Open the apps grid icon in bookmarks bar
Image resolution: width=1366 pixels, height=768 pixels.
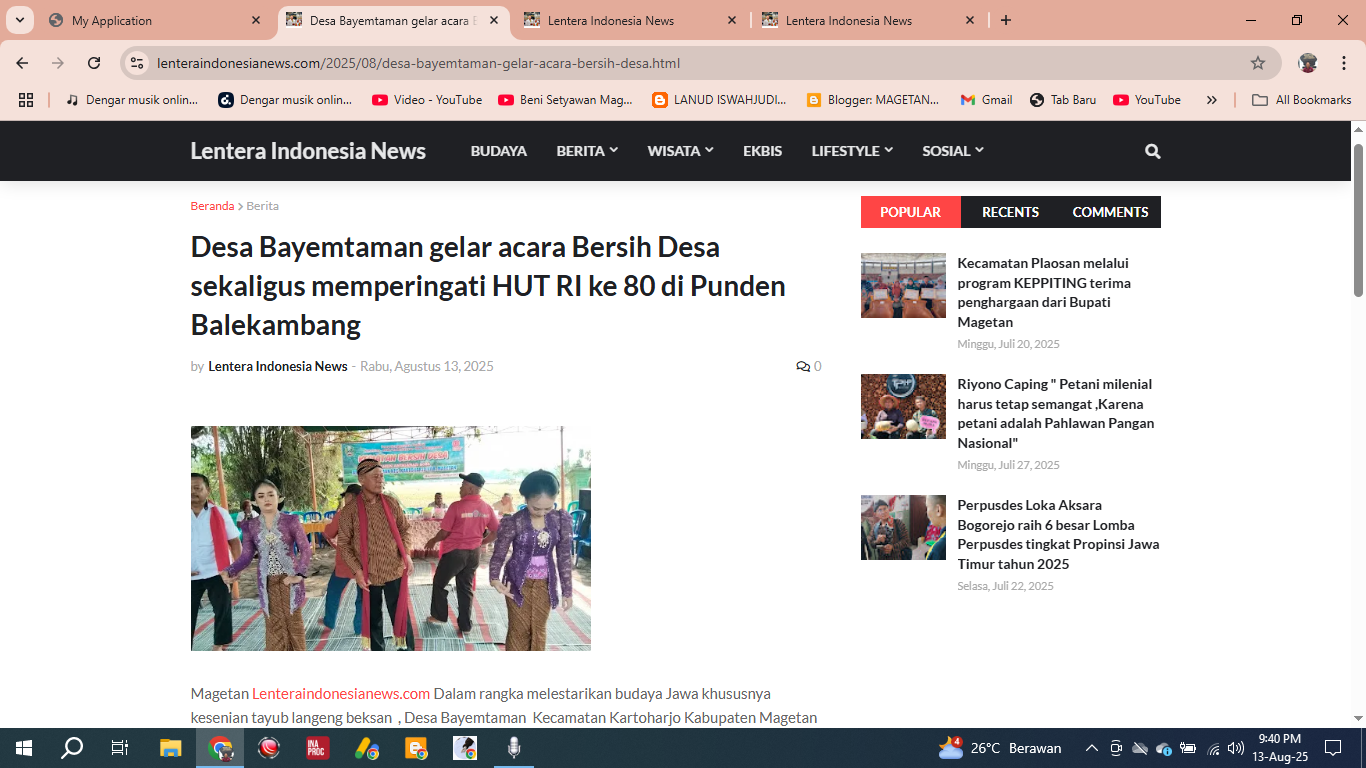click(x=26, y=100)
